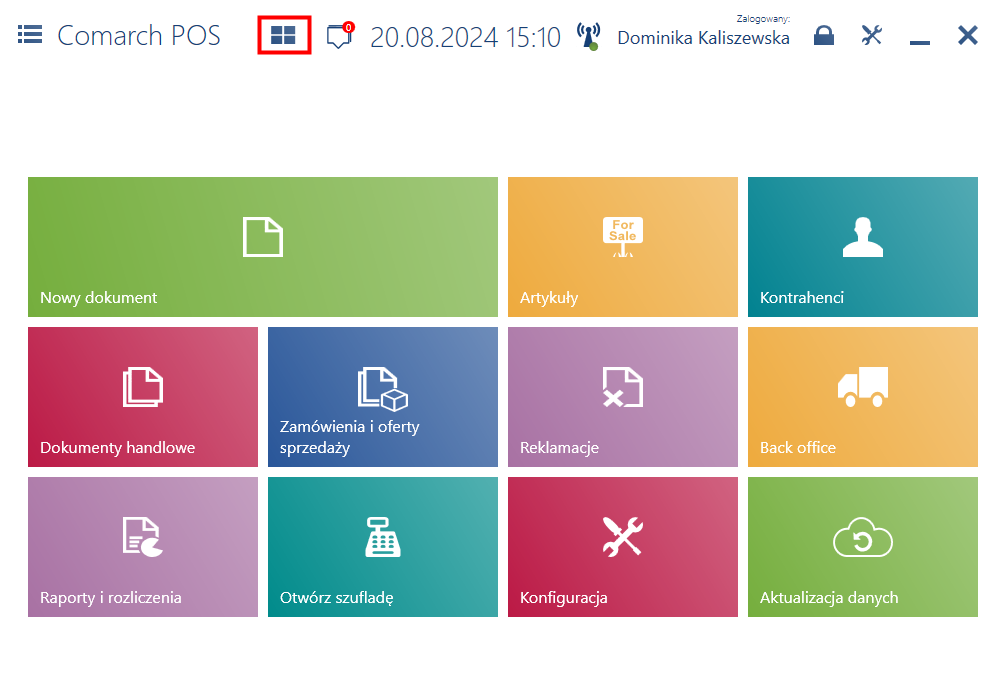Viewport: 995px width, 676px height.
Task: Click the logged-in user Dominika Kaliszewska
Action: tap(703, 38)
